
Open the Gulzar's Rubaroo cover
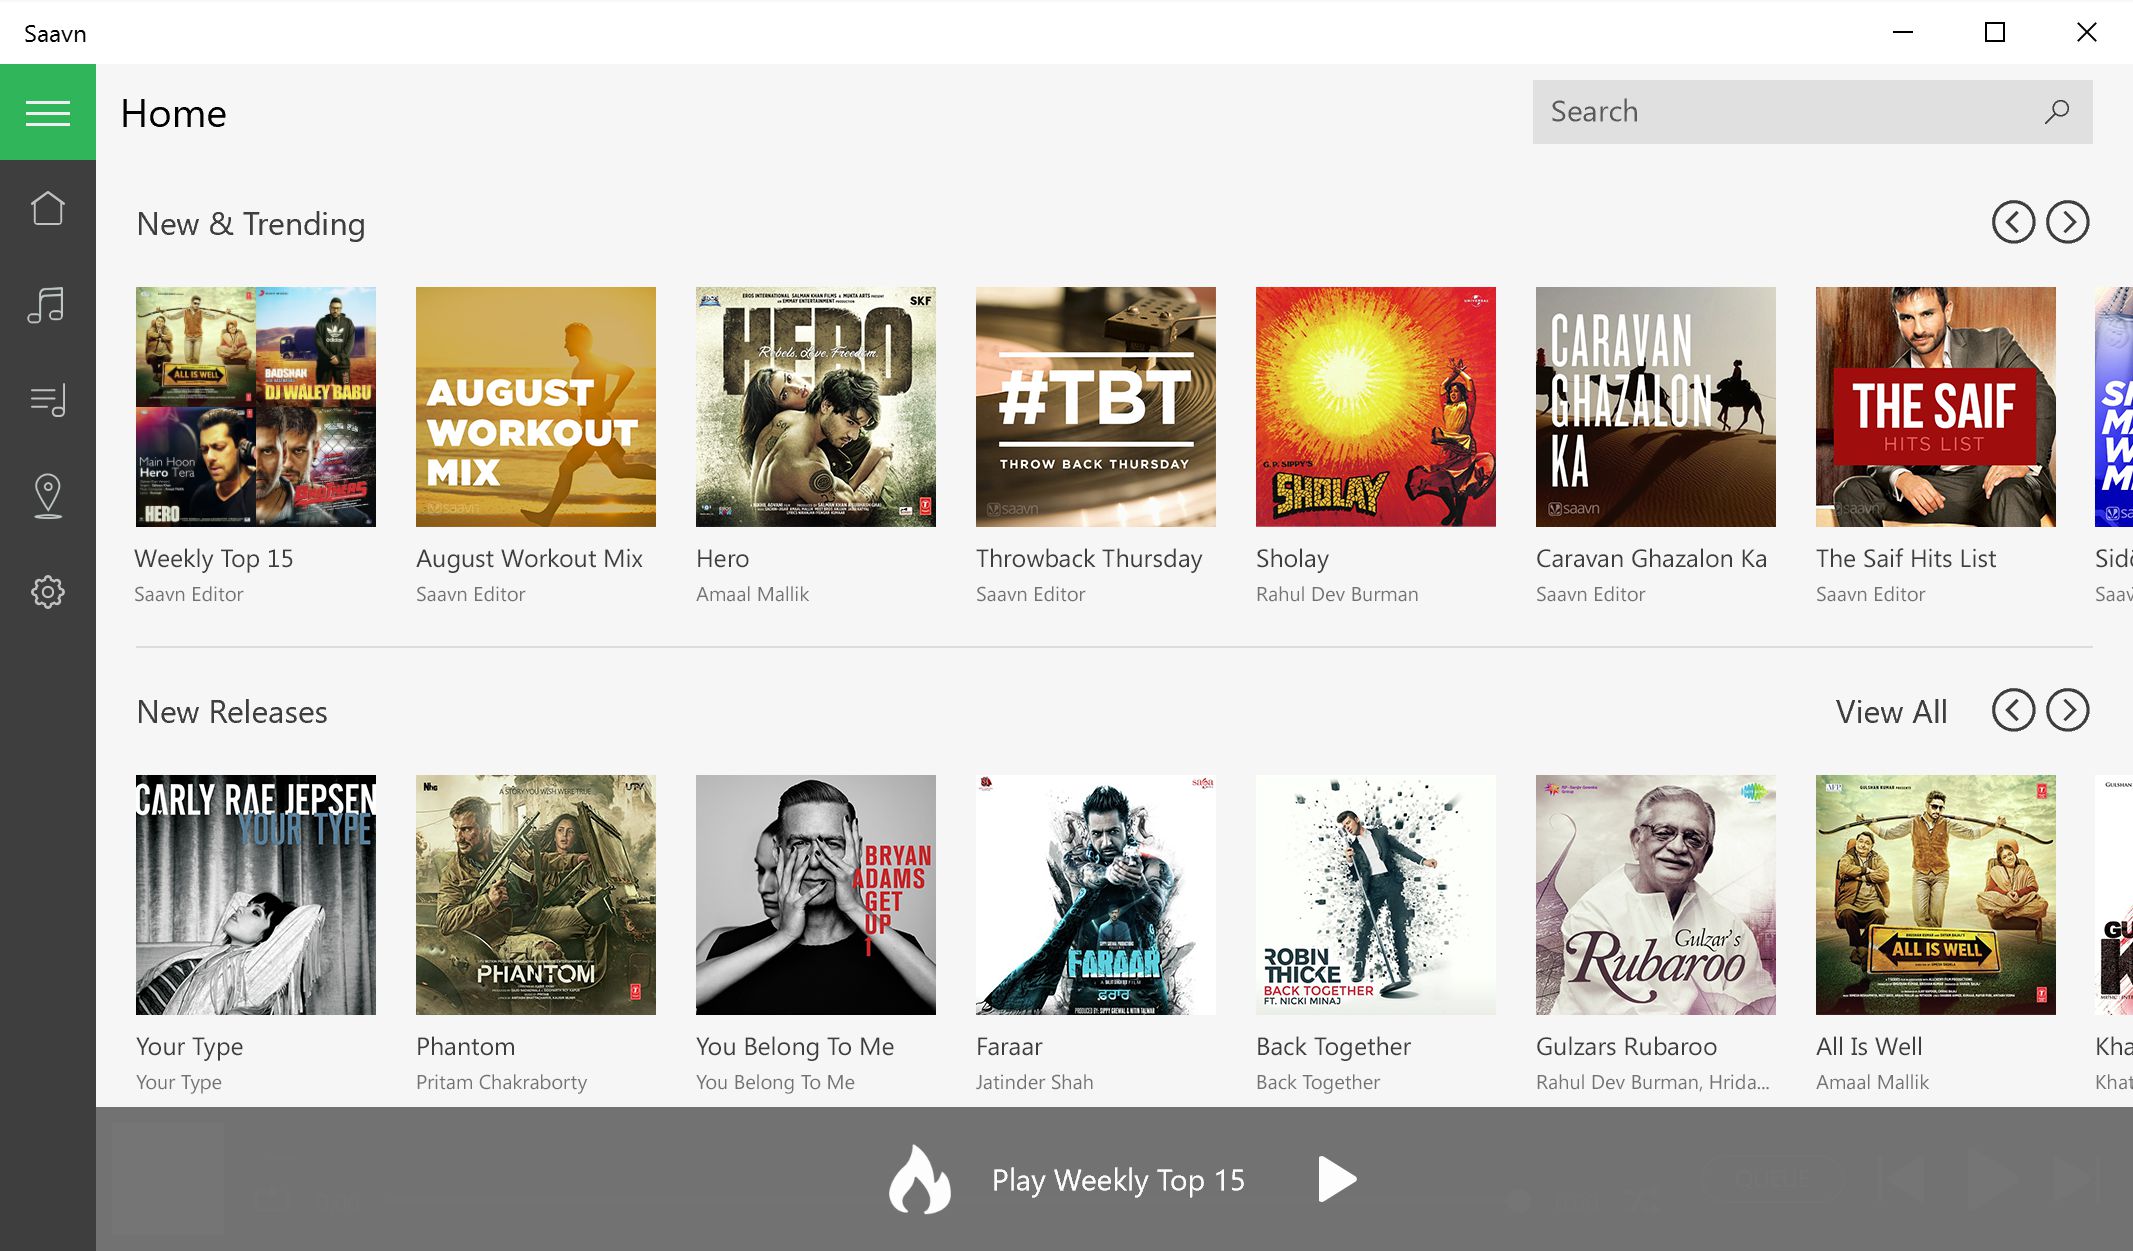1656,895
